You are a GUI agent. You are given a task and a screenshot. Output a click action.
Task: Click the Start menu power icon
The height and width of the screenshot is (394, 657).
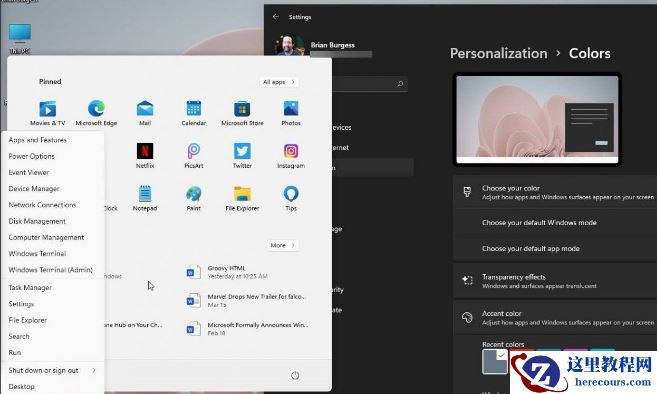[295, 375]
